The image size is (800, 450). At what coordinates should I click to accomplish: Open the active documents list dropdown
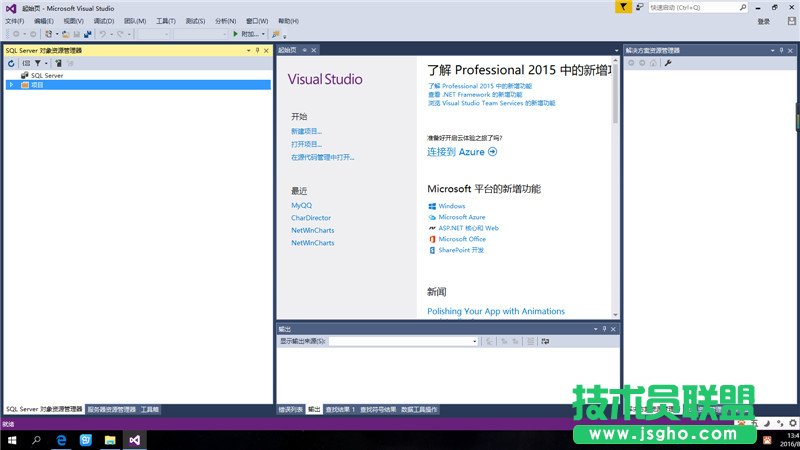[x=616, y=51]
